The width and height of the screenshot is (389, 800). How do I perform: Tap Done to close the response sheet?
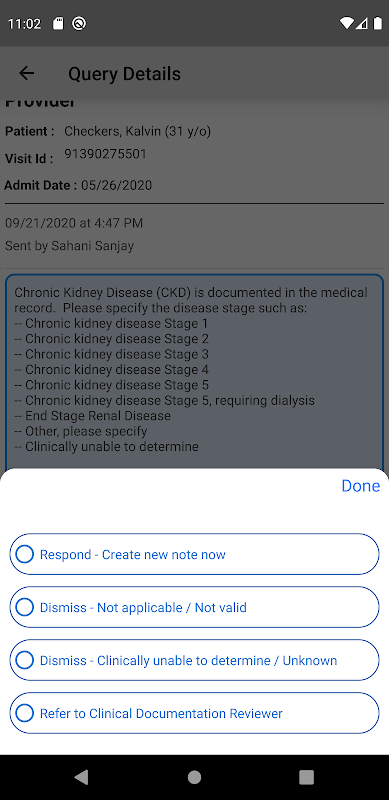click(360, 486)
